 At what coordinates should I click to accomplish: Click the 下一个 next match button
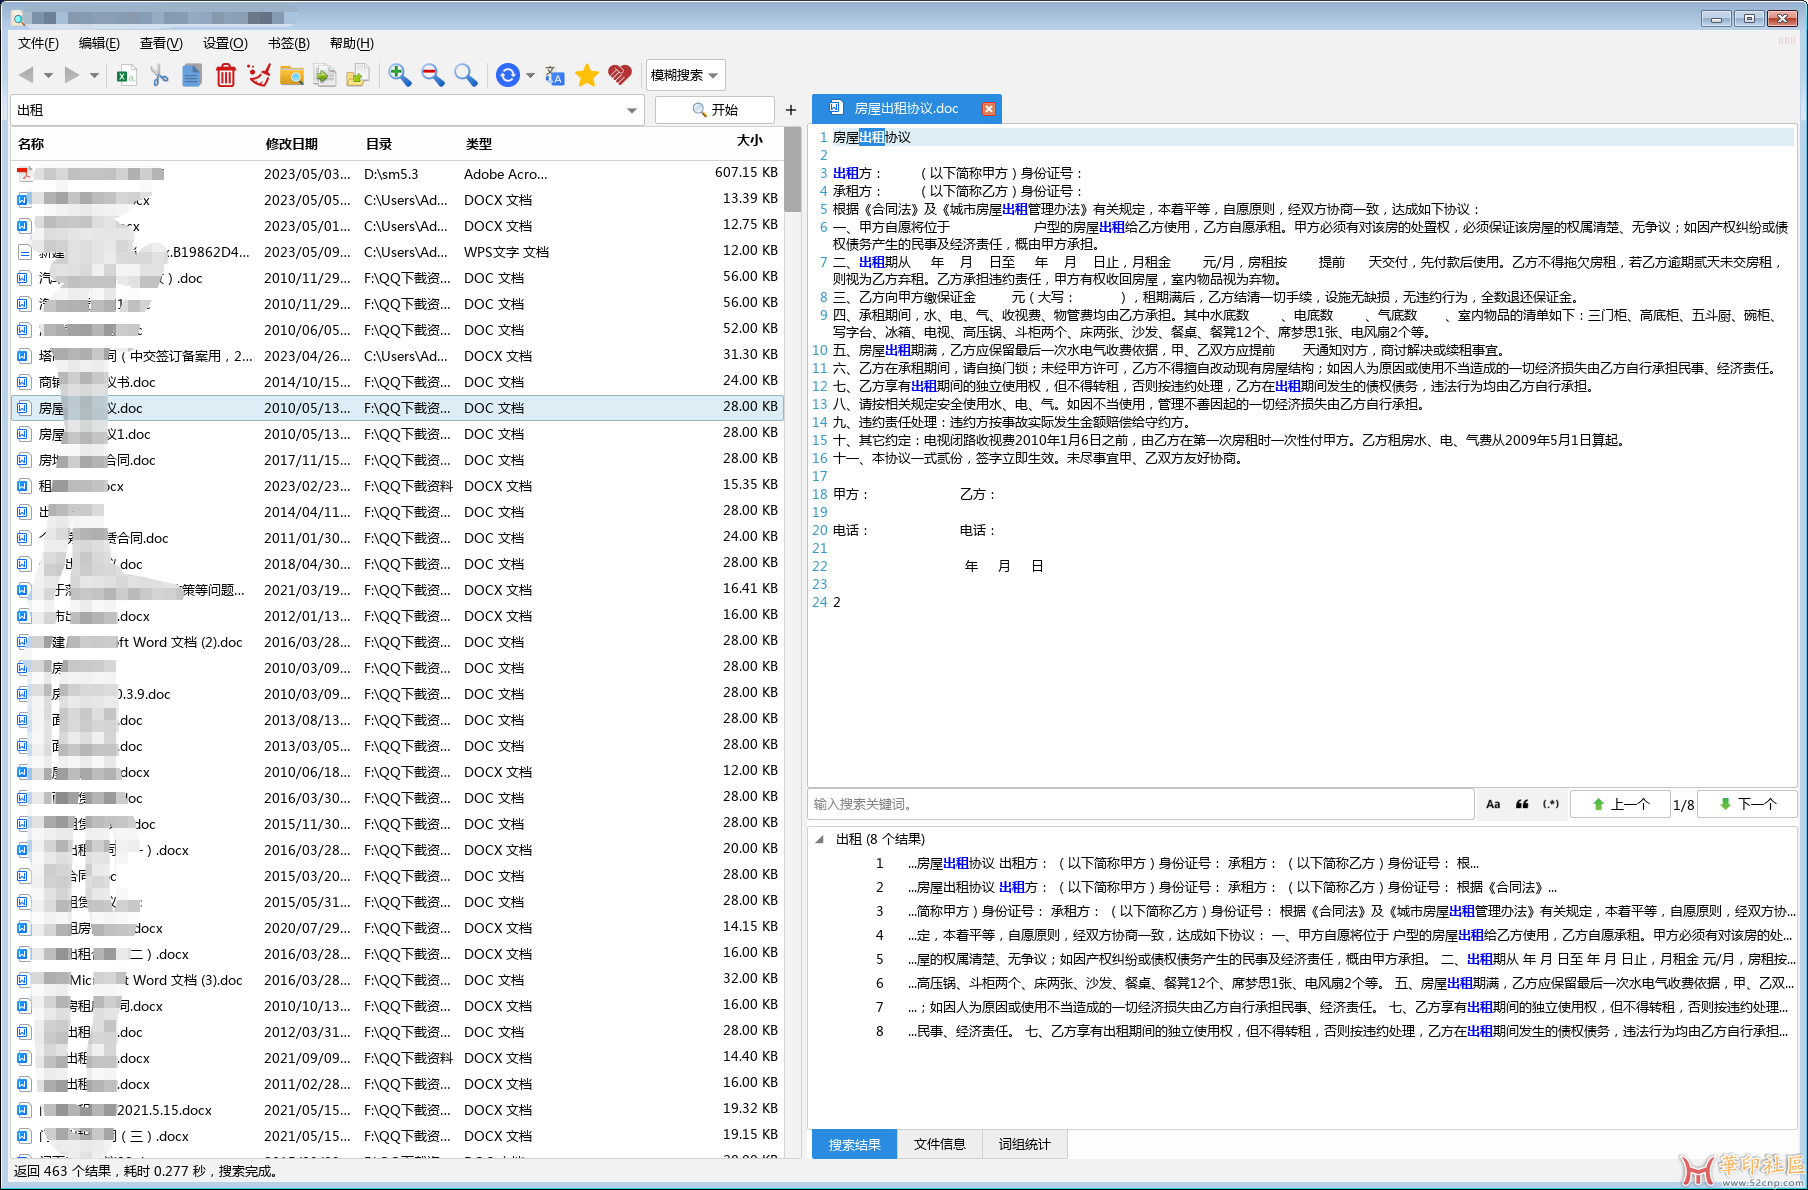pos(1748,804)
